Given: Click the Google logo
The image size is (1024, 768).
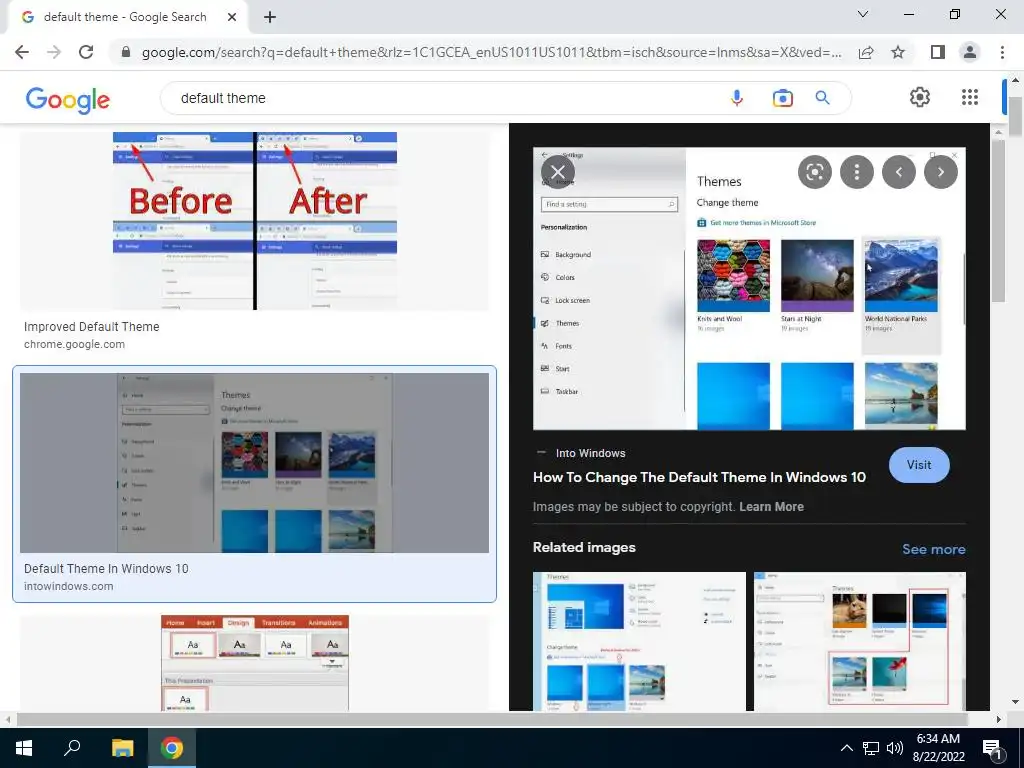Looking at the screenshot, I should coord(68,99).
